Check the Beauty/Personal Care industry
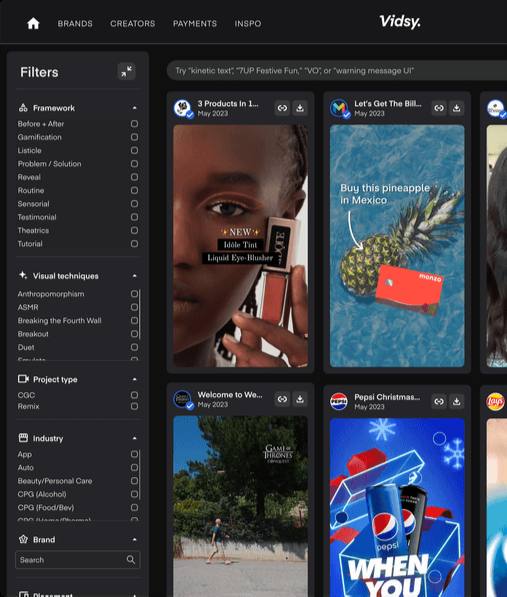The width and height of the screenshot is (507, 597). click(x=134, y=480)
